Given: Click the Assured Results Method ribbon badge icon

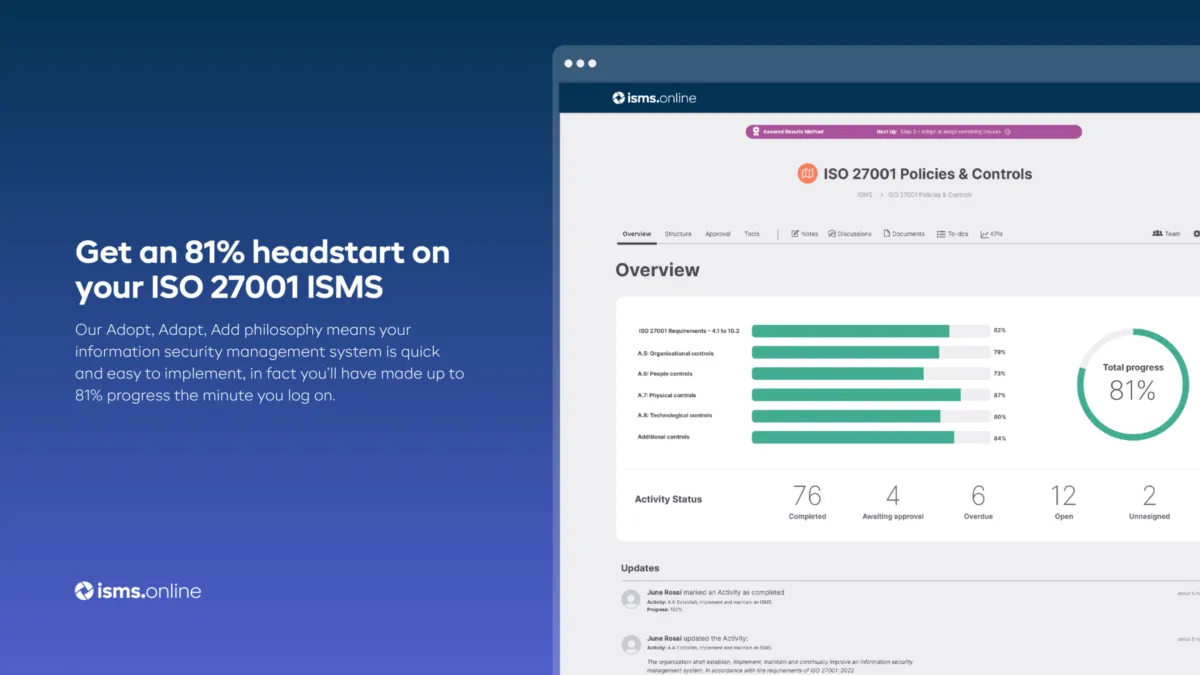Looking at the screenshot, I should (x=755, y=132).
